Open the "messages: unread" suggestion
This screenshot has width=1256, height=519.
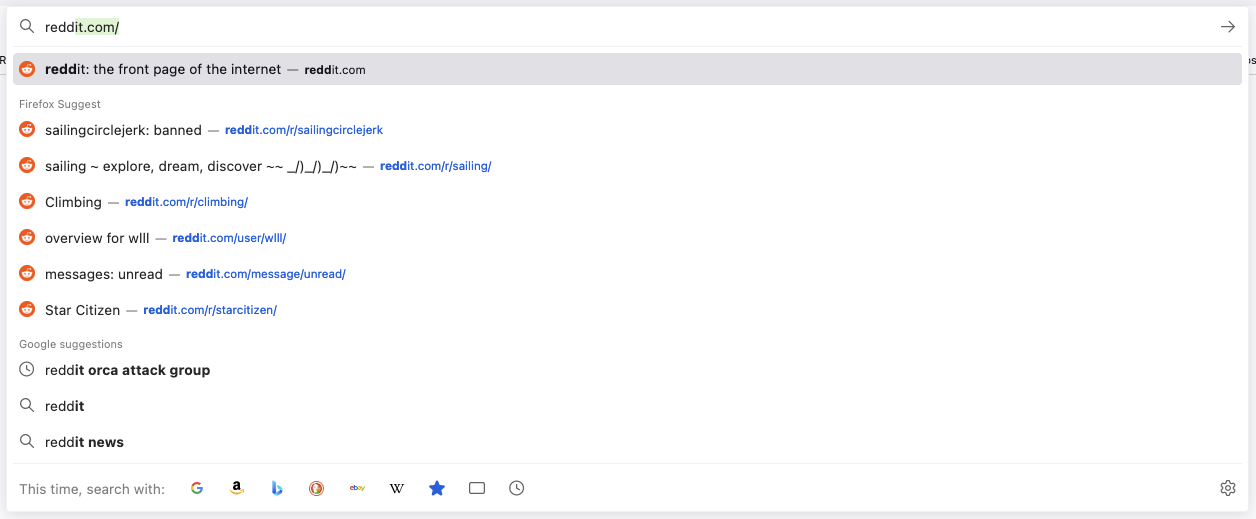[x=627, y=274]
